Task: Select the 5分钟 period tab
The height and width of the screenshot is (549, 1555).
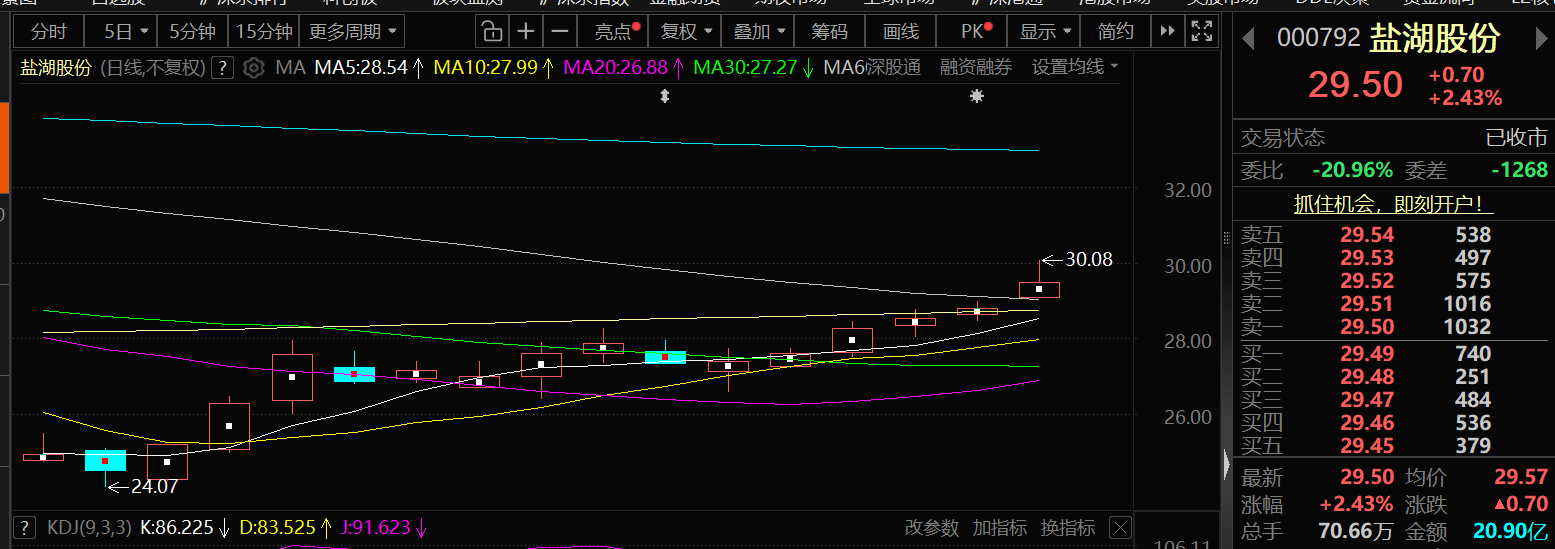Action: [192, 32]
